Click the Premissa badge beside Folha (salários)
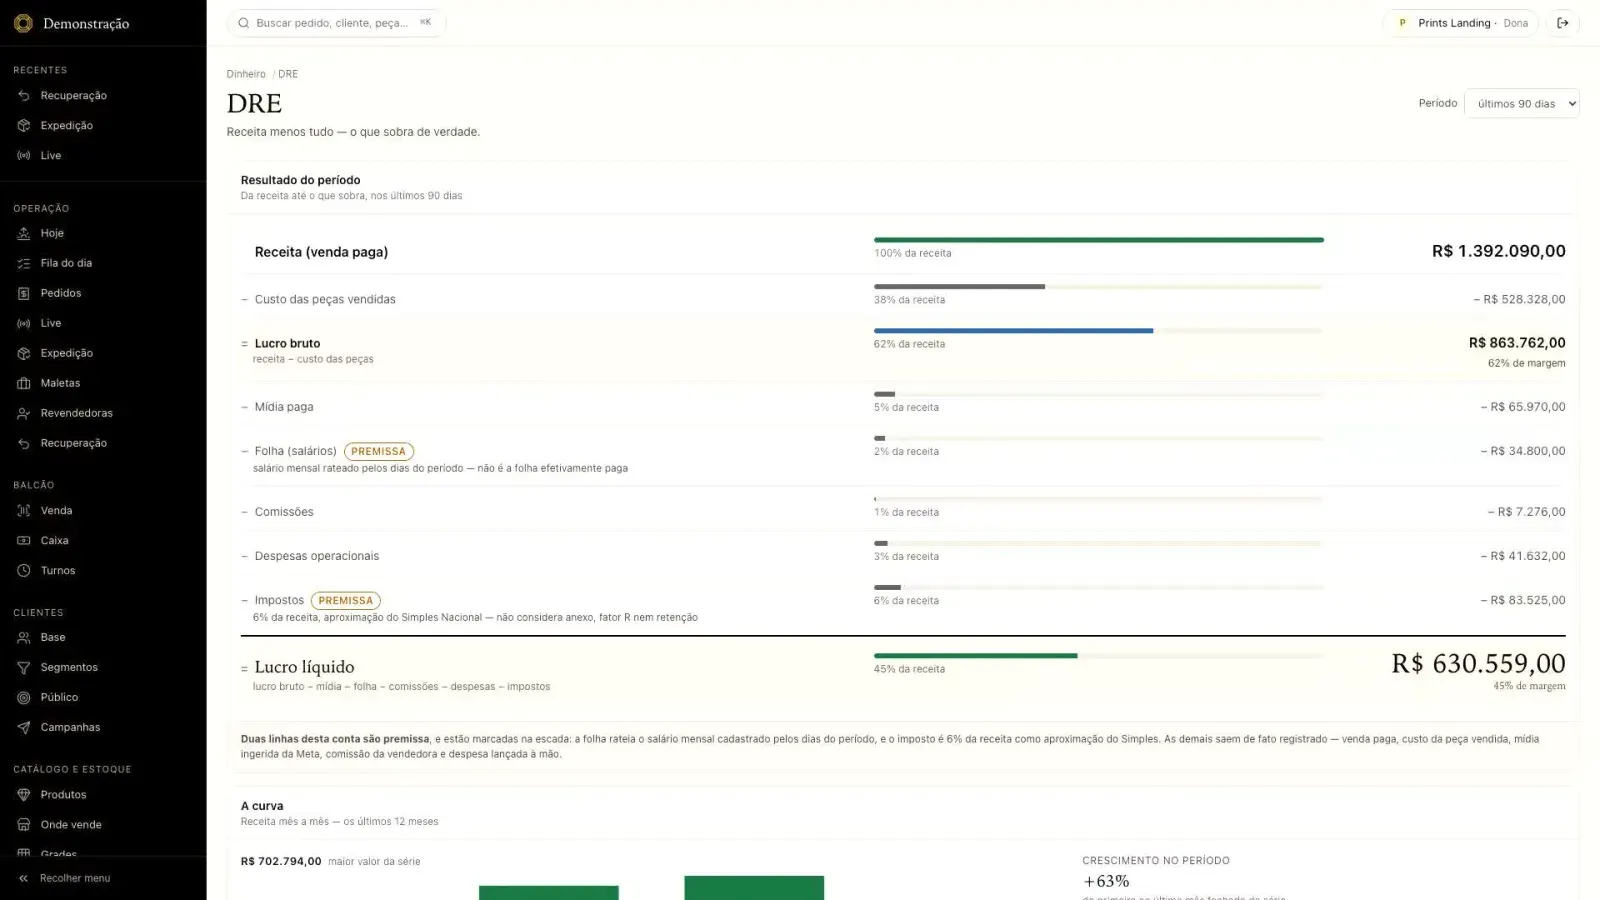This screenshot has width=1600, height=900. click(378, 452)
